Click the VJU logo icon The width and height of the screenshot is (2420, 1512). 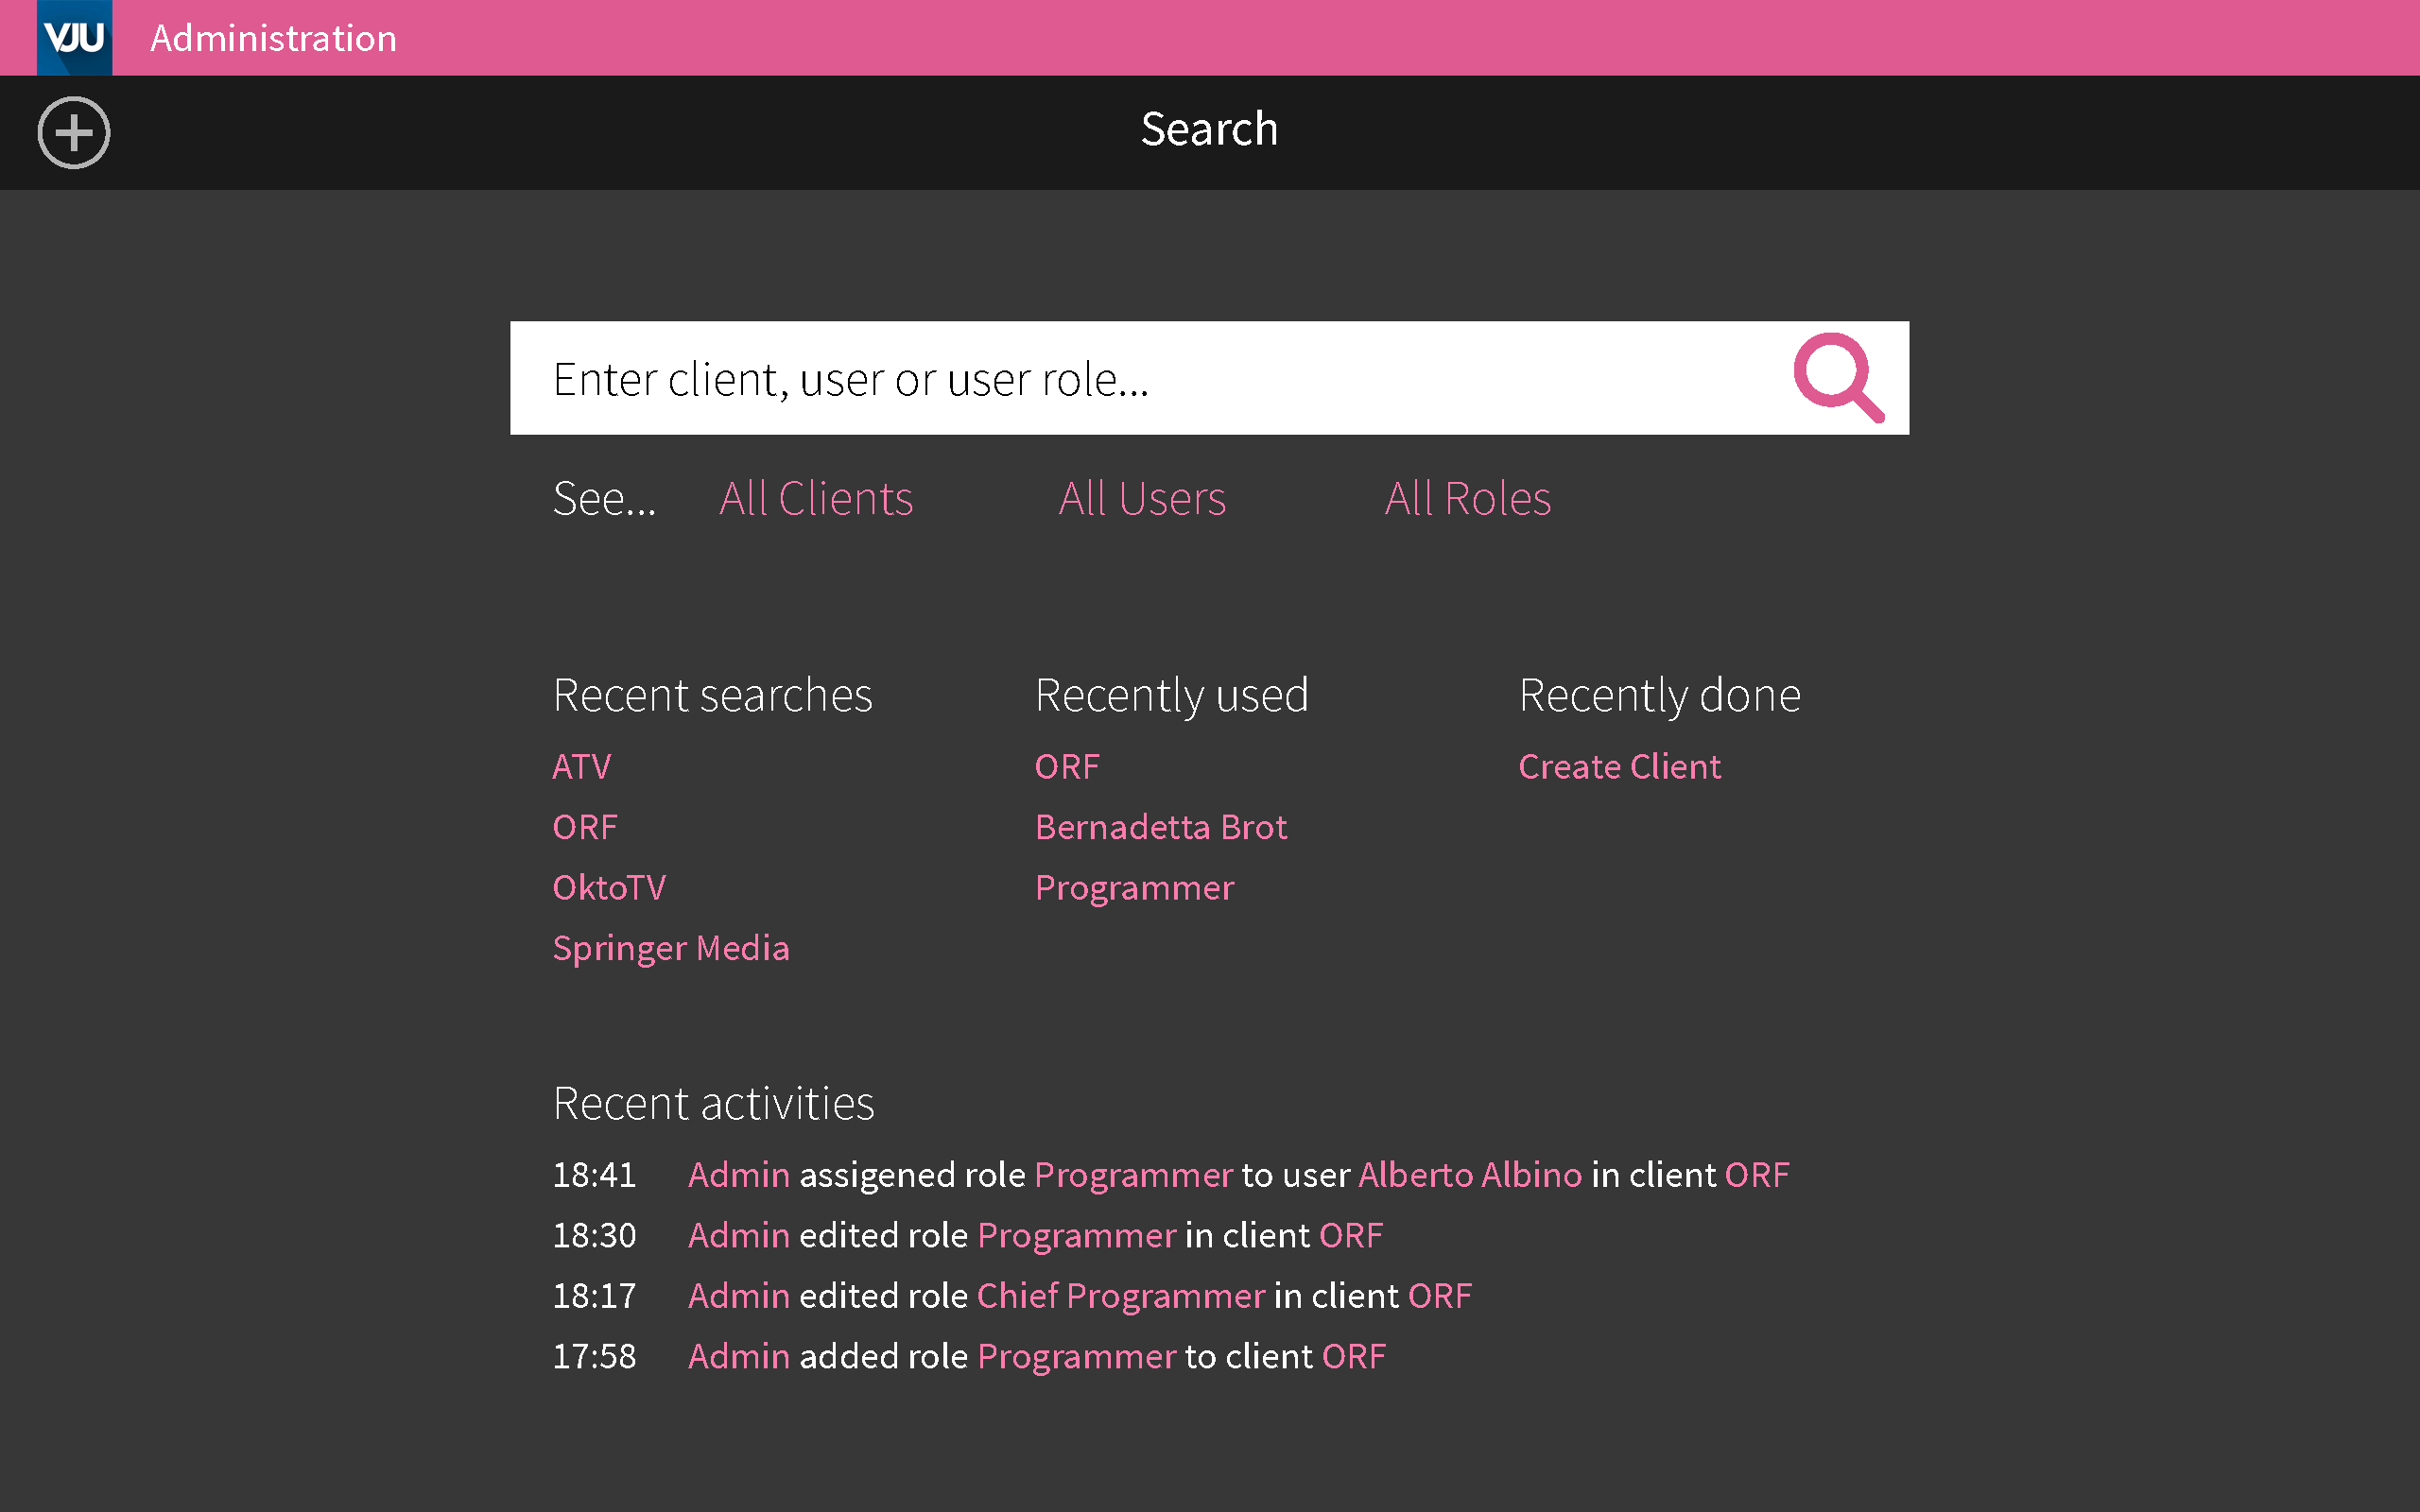point(74,37)
